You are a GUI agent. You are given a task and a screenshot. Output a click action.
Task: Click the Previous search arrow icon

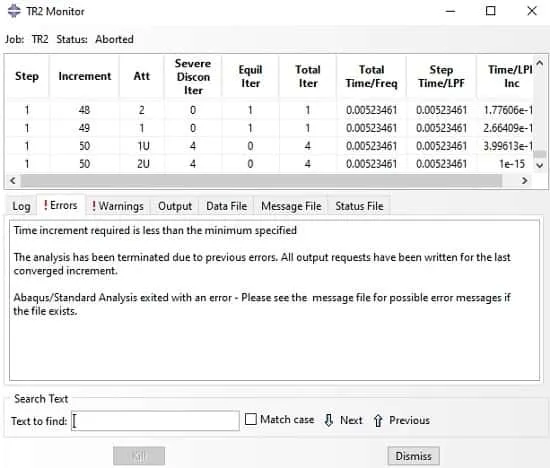tap(378, 420)
